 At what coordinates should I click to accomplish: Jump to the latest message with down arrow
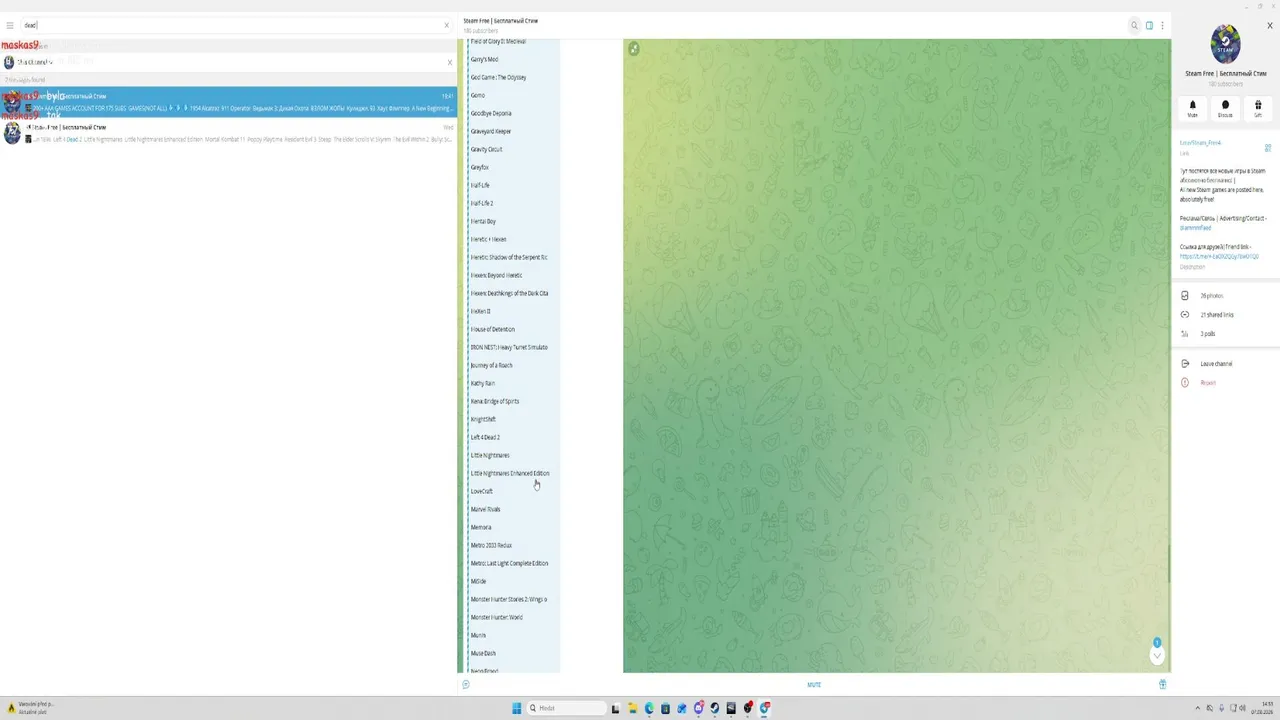click(1157, 656)
